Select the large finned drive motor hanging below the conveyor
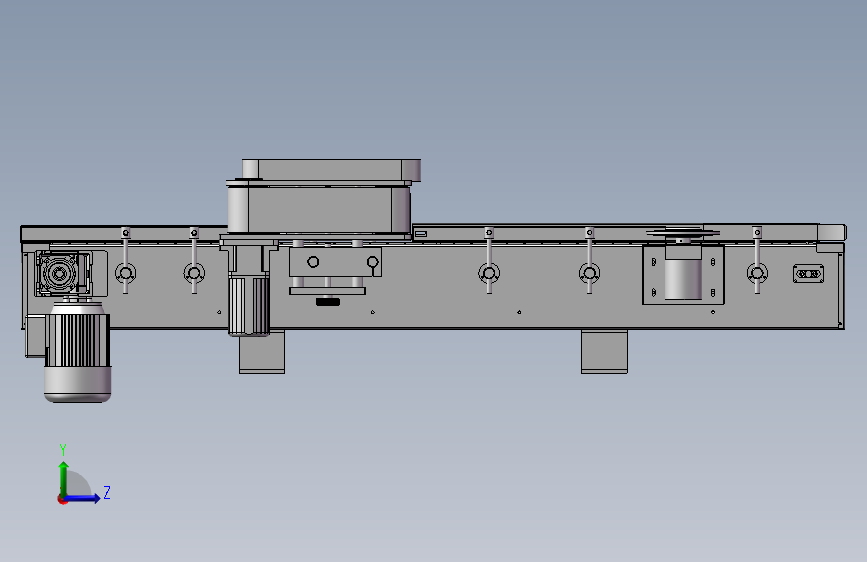The width and height of the screenshot is (867, 562). click(x=77, y=352)
